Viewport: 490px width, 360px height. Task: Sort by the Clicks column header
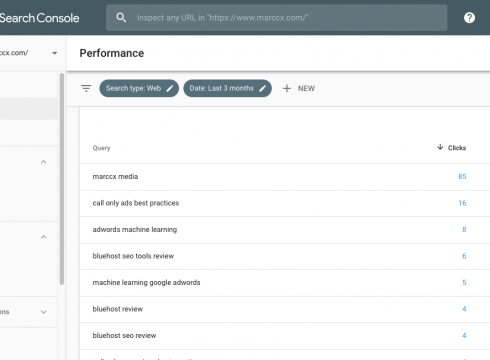452,147
